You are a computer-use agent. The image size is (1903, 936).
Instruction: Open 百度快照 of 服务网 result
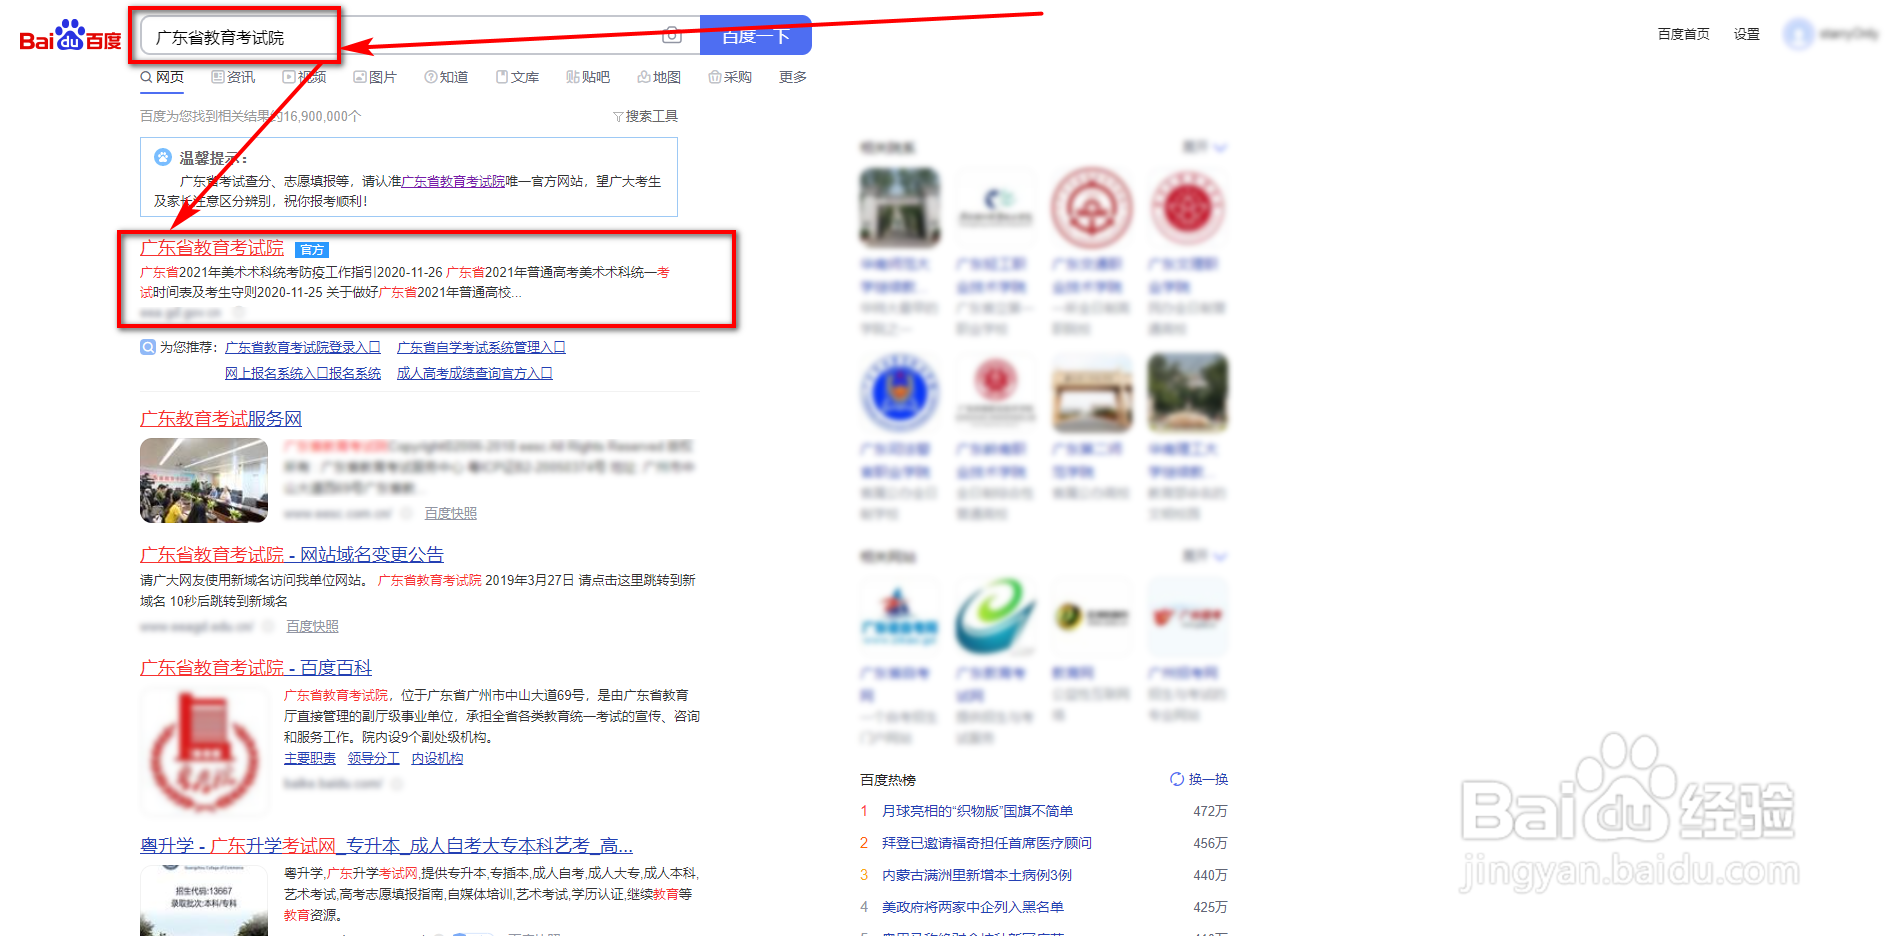coord(451,513)
